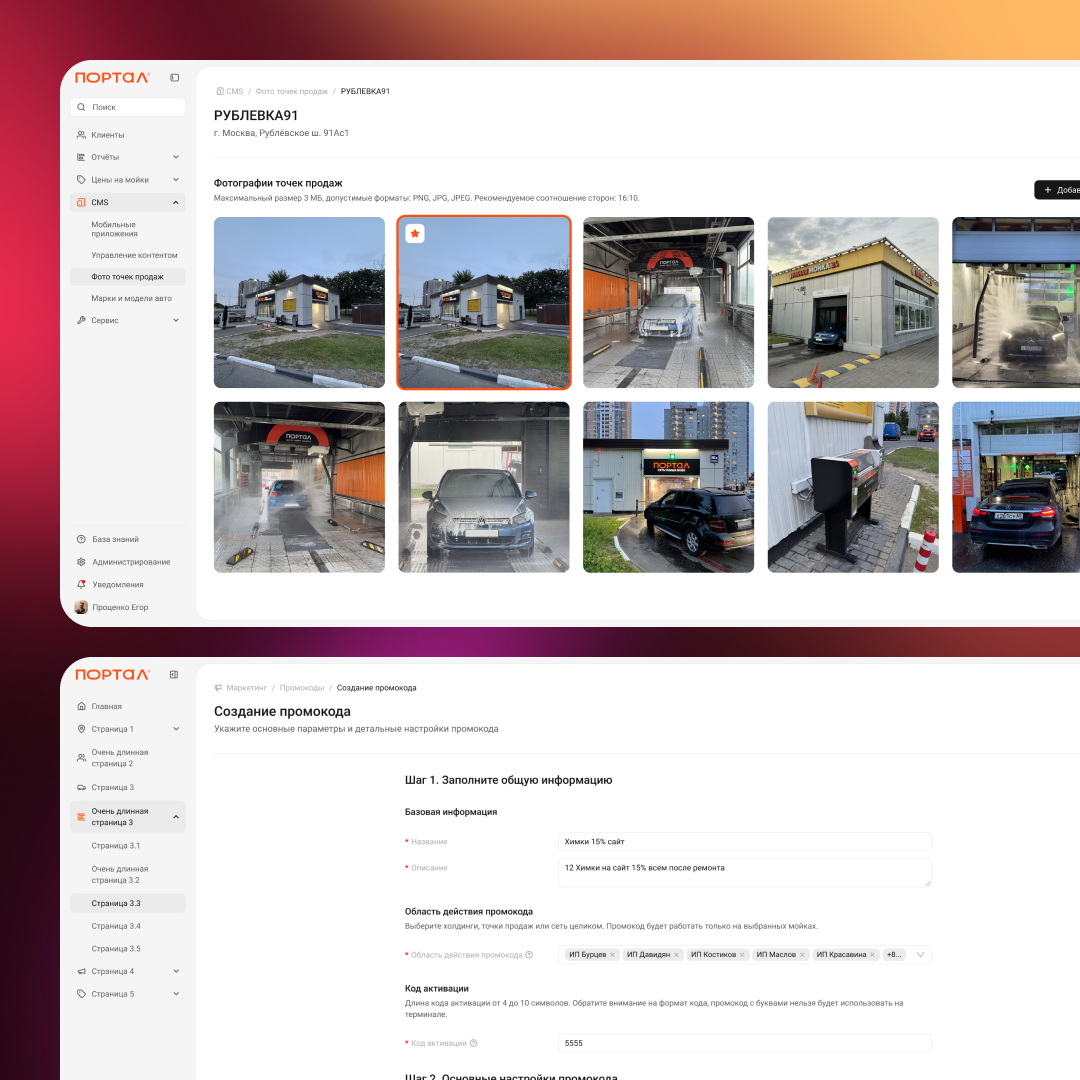Click the Главная home icon

tap(81, 706)
